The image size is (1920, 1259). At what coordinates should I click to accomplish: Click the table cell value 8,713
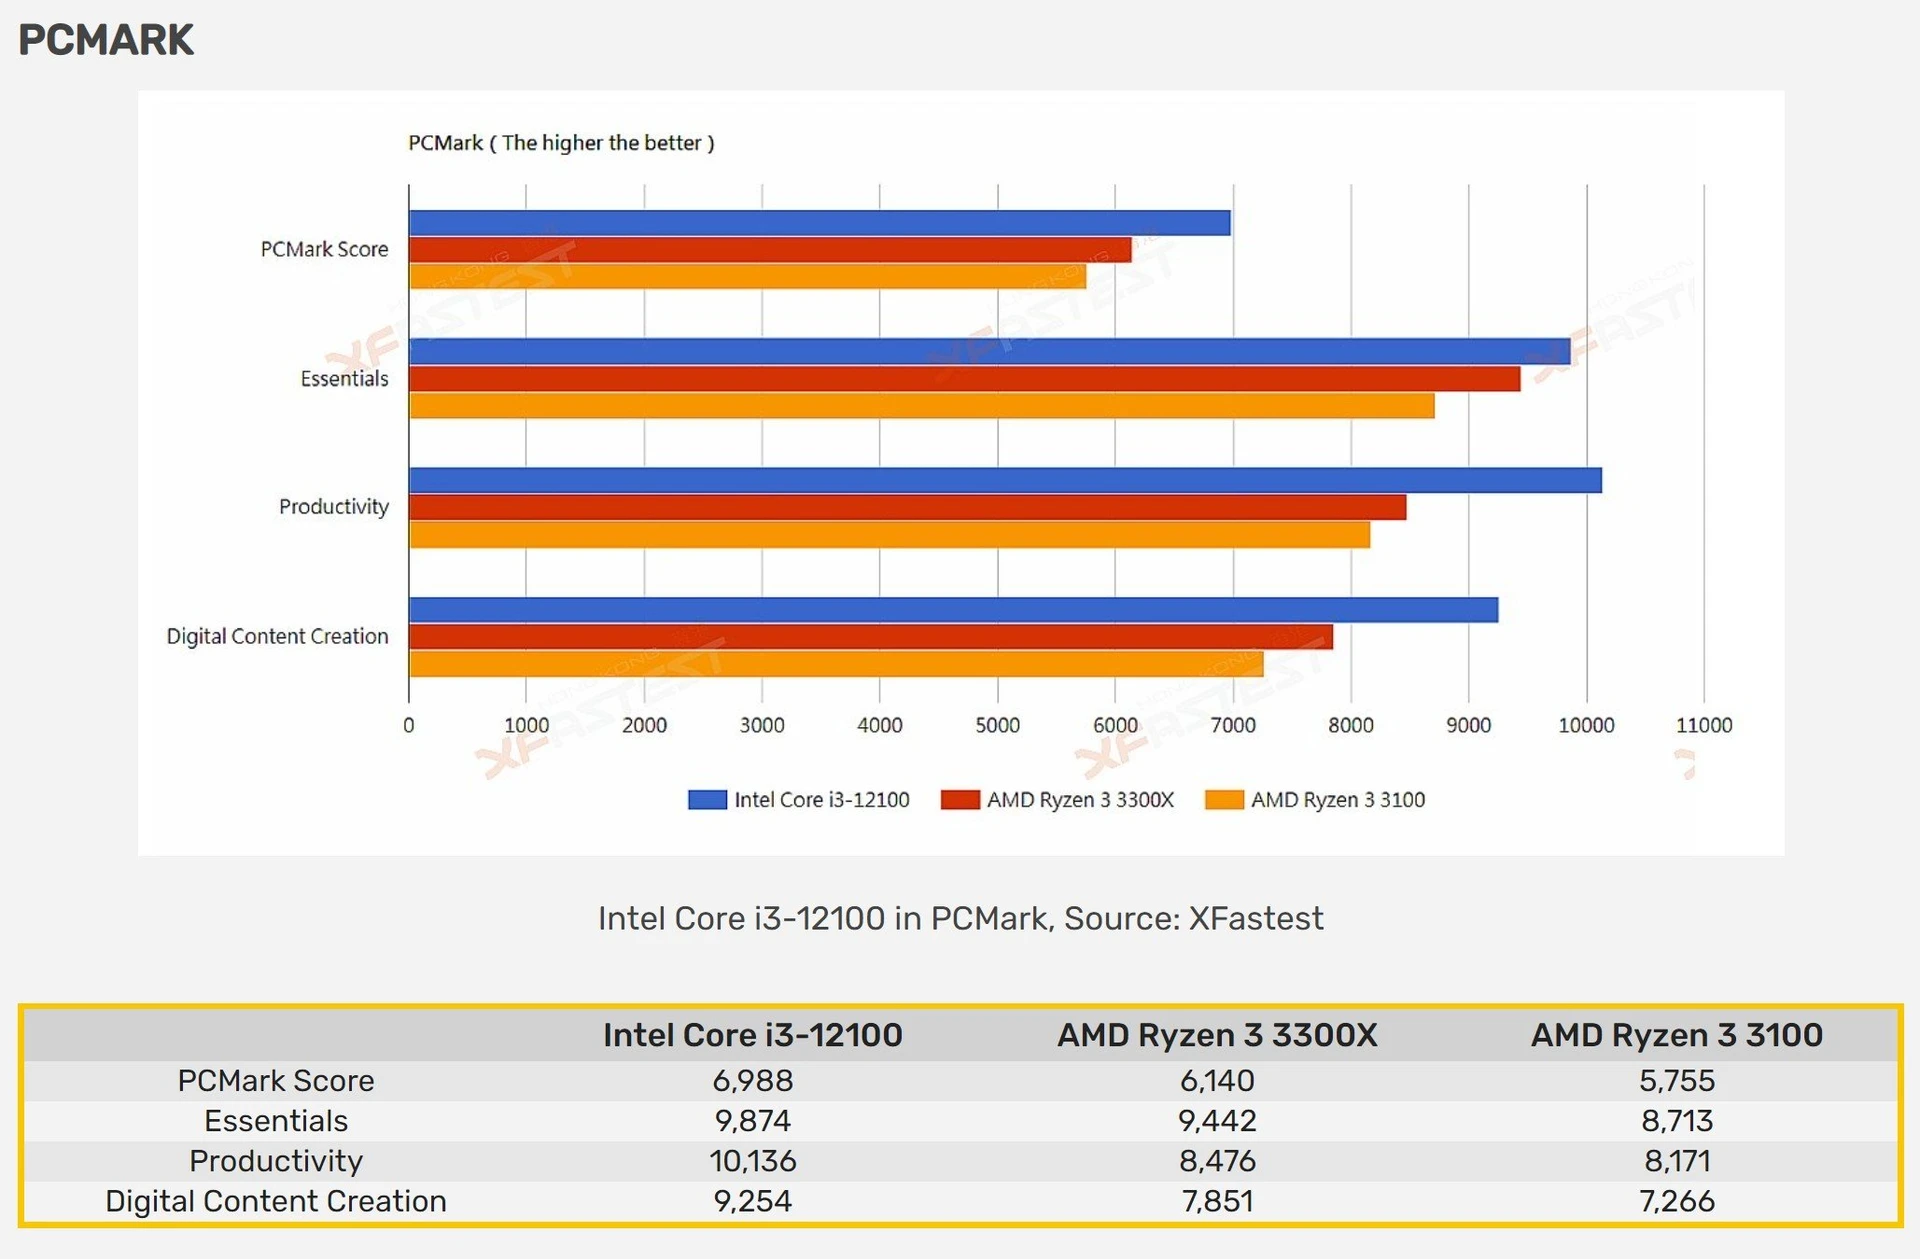click(x=1677, y=1121)
